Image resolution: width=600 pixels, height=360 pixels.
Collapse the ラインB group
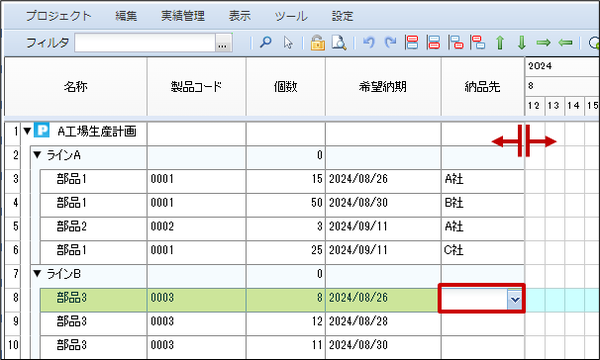37,273
